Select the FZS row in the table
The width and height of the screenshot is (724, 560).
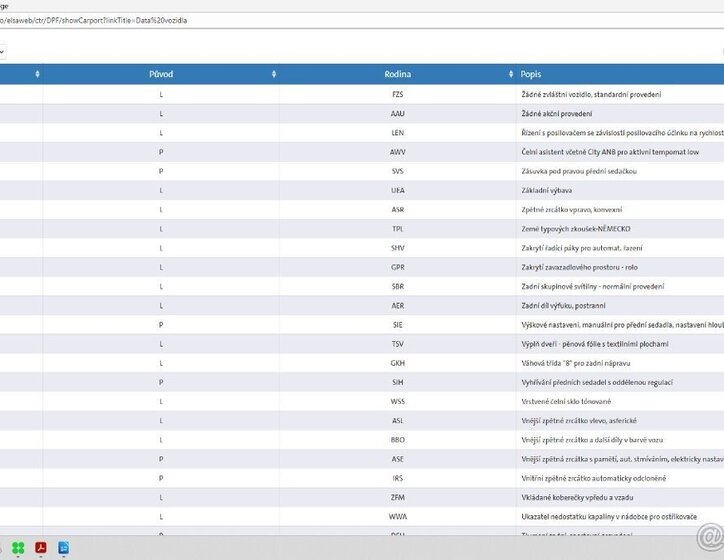coord(398,95)
